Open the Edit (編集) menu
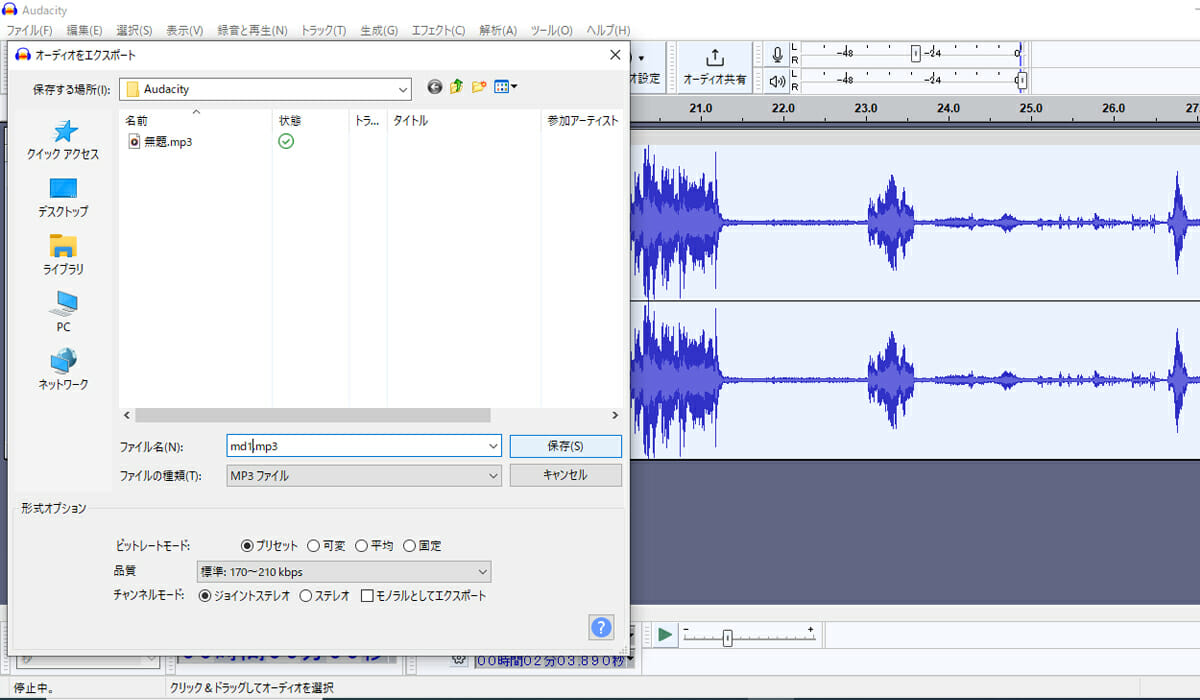This screenshot has width=1200, height=700. (x=84, y=31)
